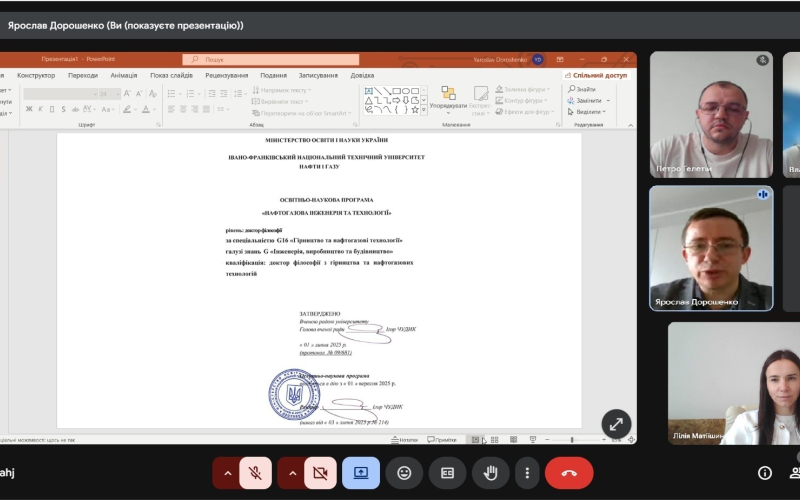Click the numbered list icon
The height and width of the screenshot is (500, 800).
pyautogui.click(x=190, y=93)
